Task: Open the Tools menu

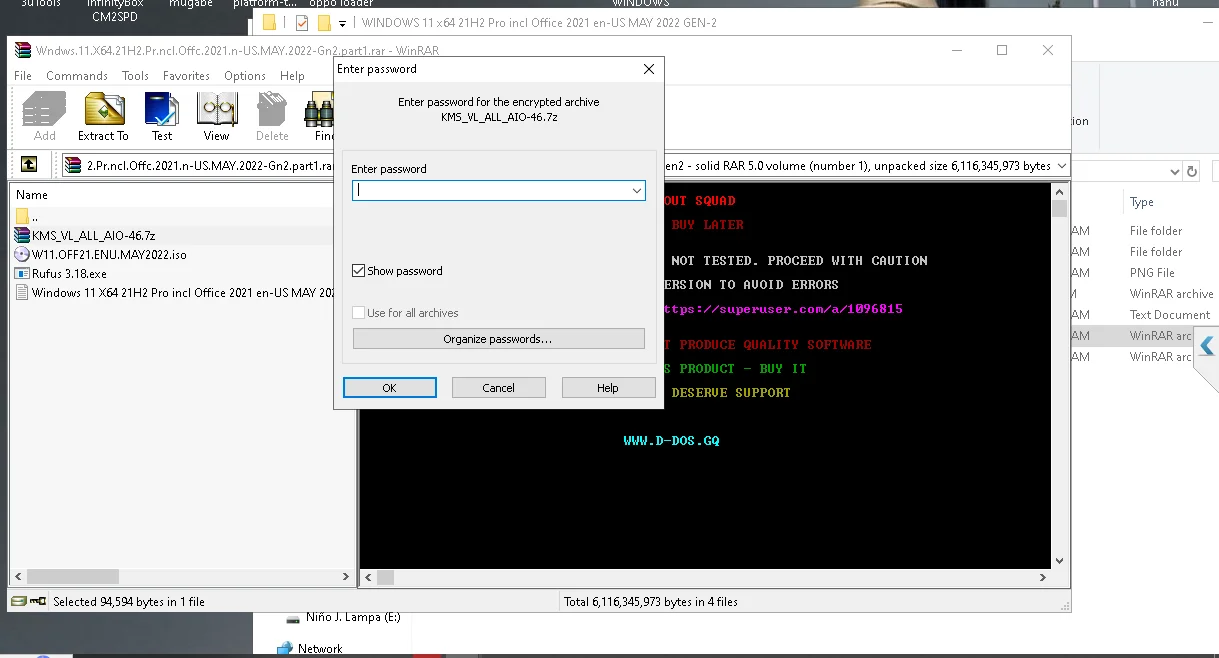Action: point(135,76)
